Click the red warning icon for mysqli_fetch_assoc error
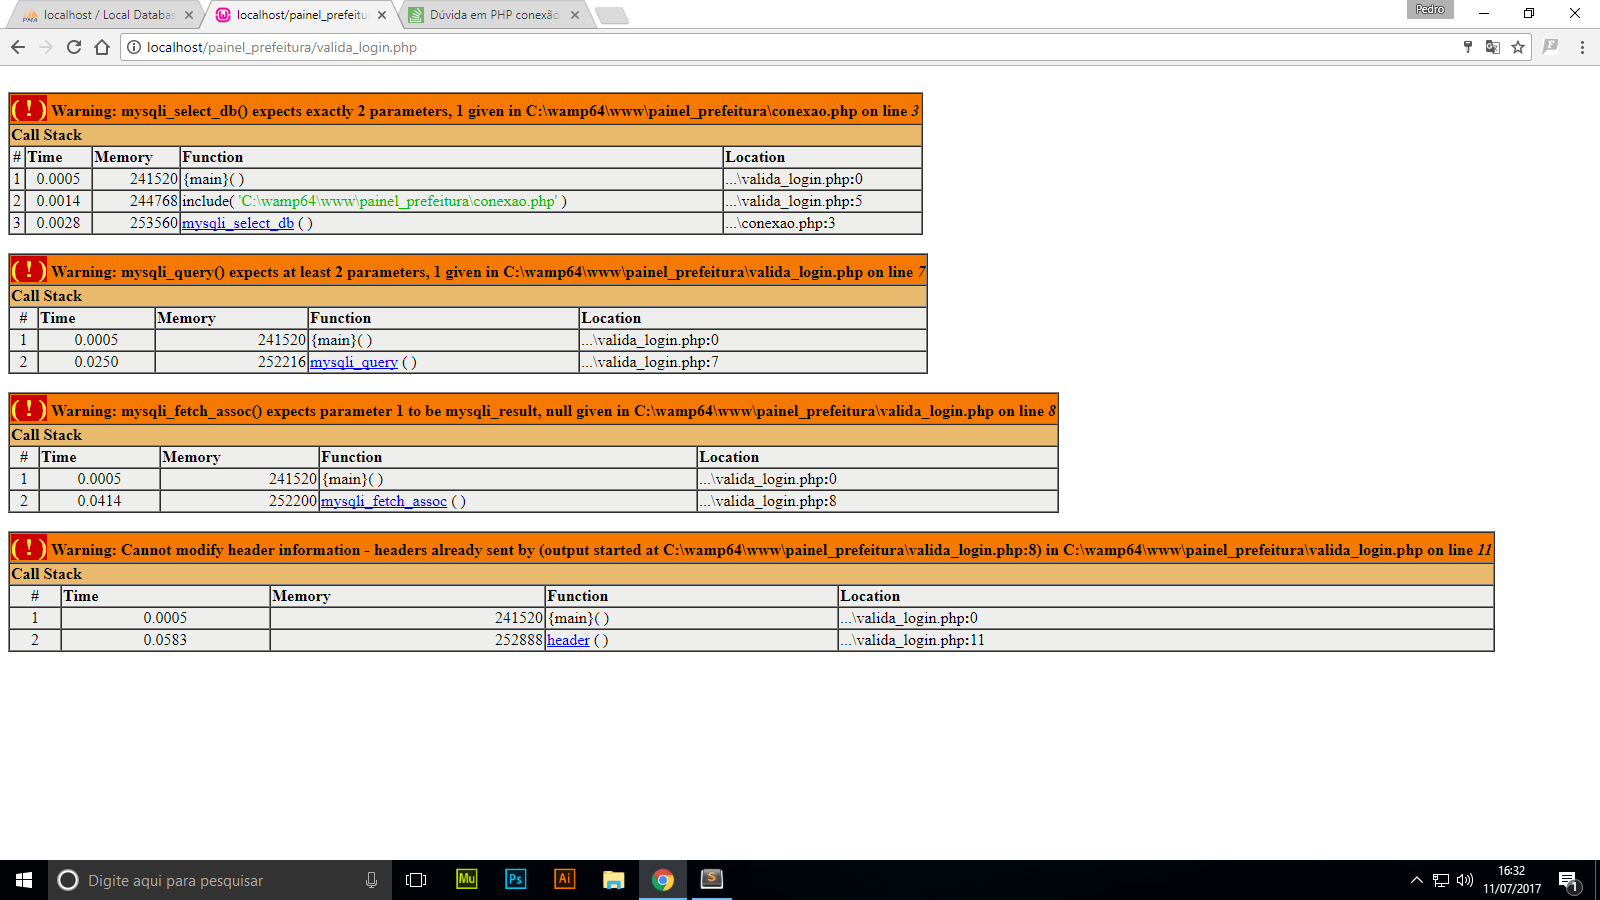The width and height of the screenshot is (1600, 900). click(x=29, y=409)
